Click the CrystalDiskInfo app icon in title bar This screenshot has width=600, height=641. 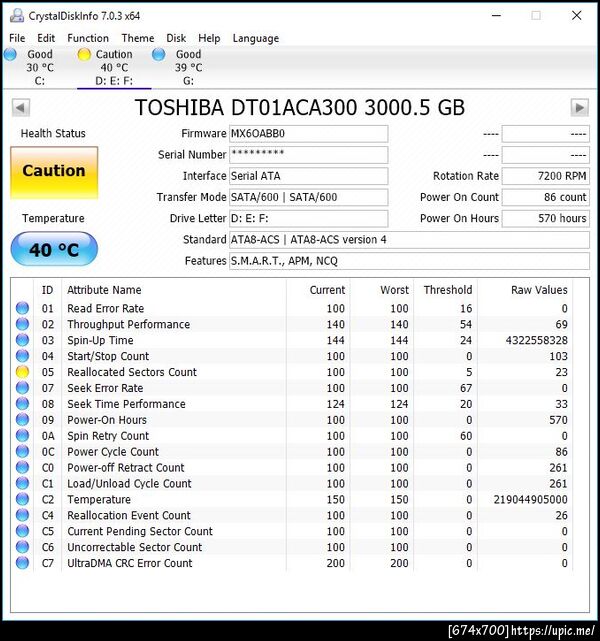click(x=16, y=16)
